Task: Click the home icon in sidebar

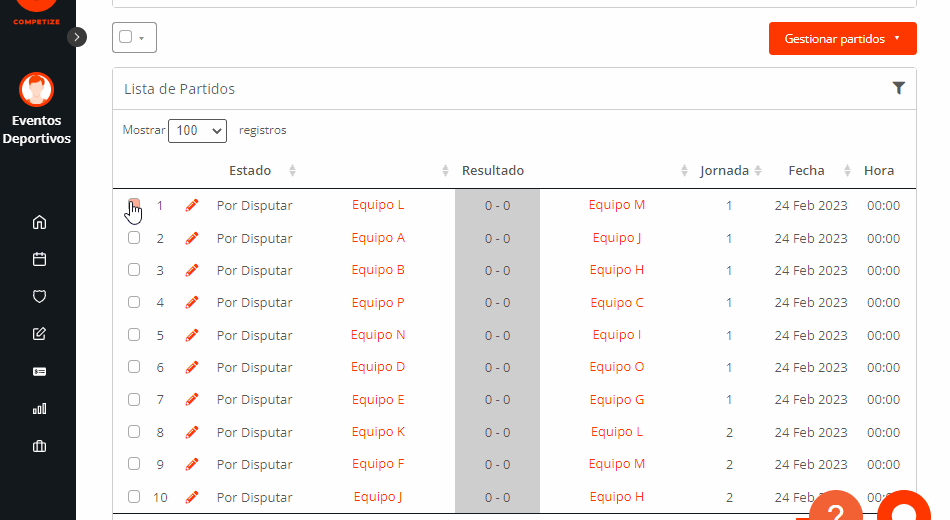Action: (40, 222)
